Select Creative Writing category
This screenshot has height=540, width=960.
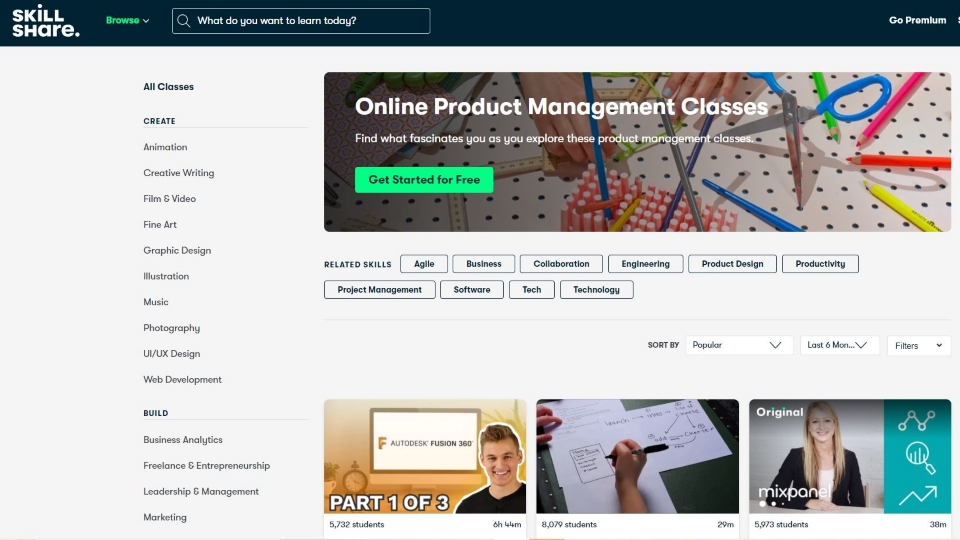[179, 173]
